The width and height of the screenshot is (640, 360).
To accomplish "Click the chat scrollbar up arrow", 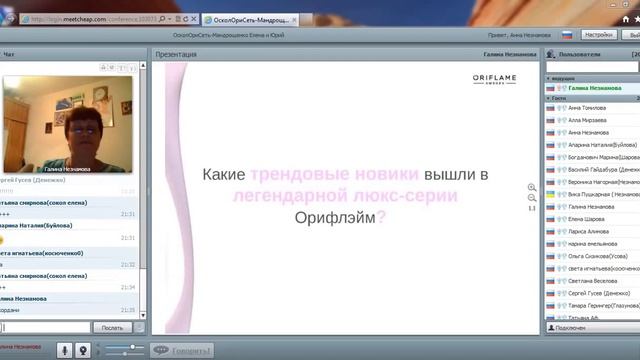I will [x=143, y=65].
